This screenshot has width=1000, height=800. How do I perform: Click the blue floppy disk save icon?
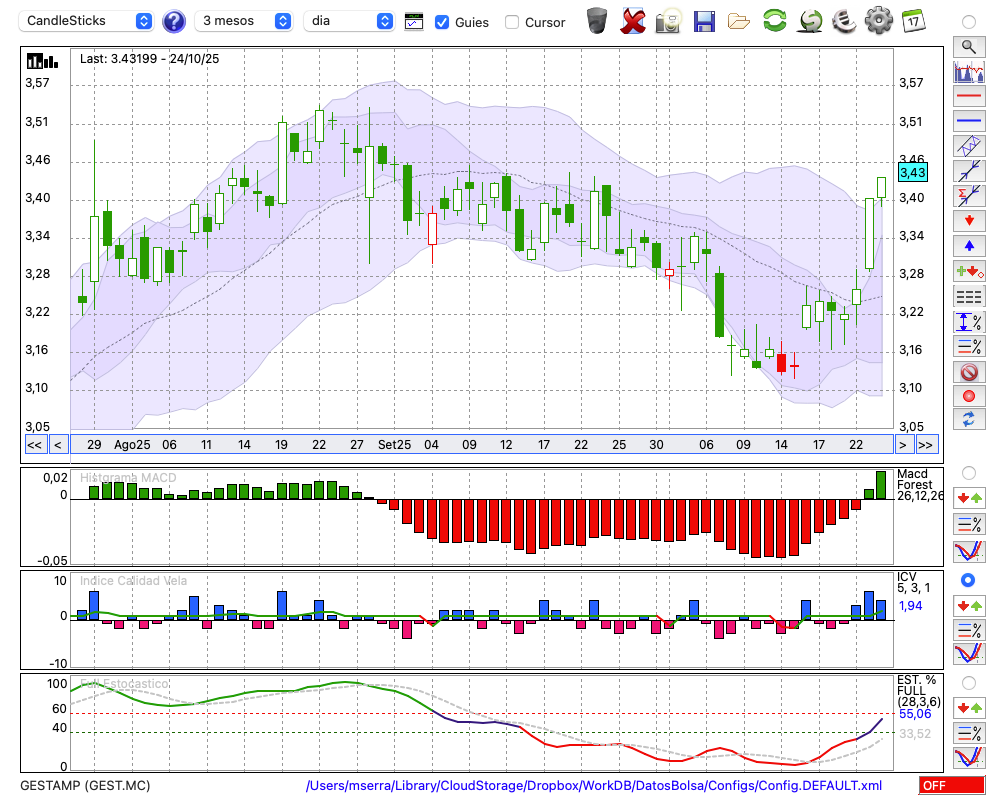point(704,20)
